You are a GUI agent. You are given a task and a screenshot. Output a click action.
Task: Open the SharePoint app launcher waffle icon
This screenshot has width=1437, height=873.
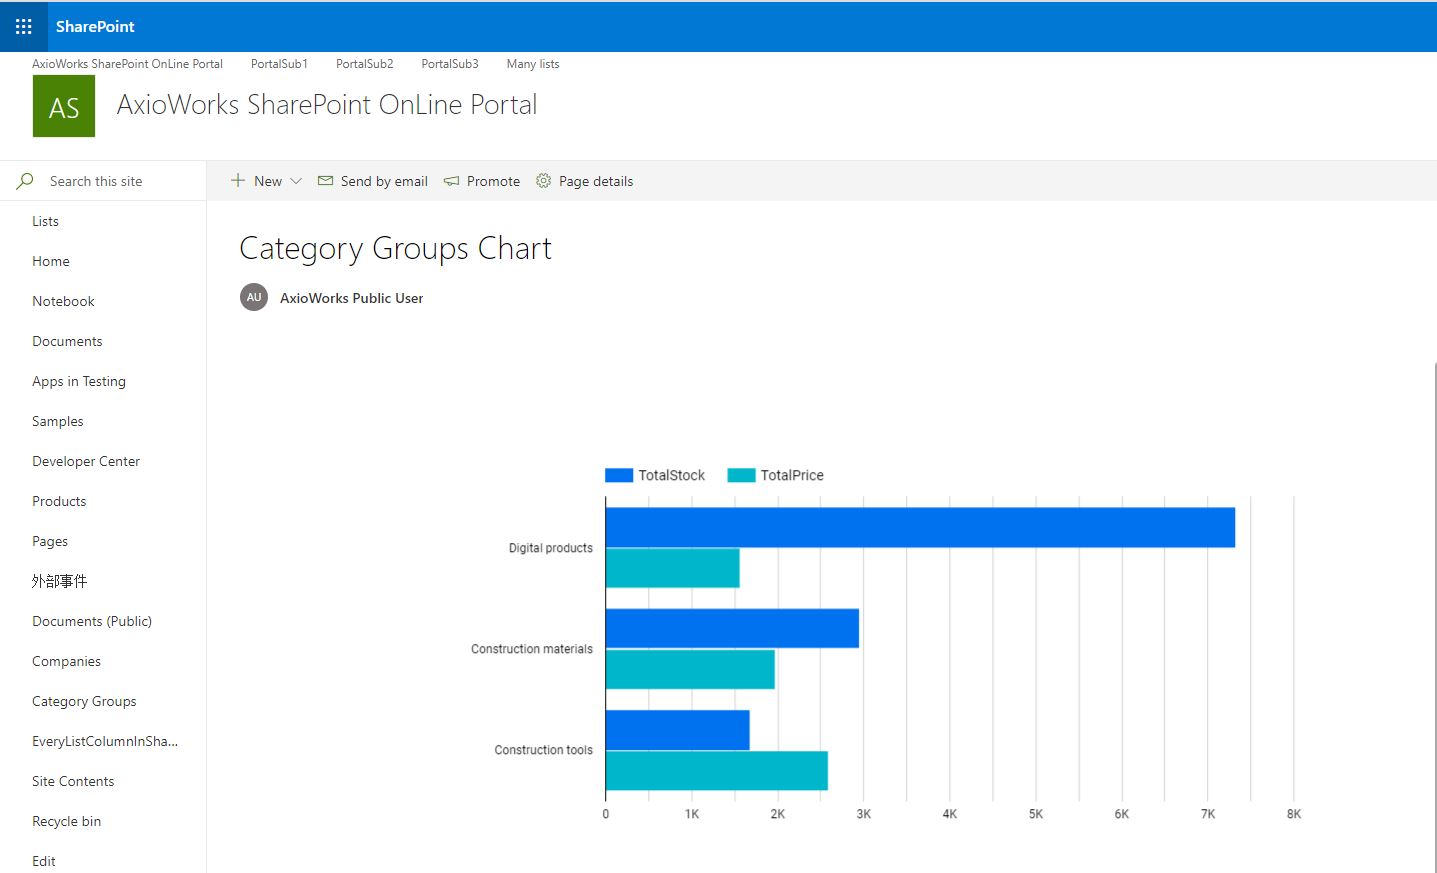click(24, 27)
